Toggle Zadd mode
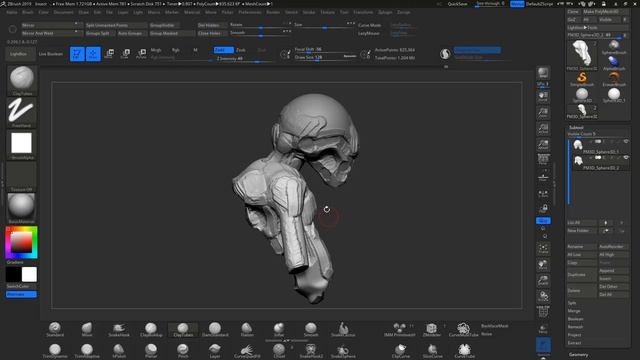Viewport: 640px width, 360px height. (224, 50)
